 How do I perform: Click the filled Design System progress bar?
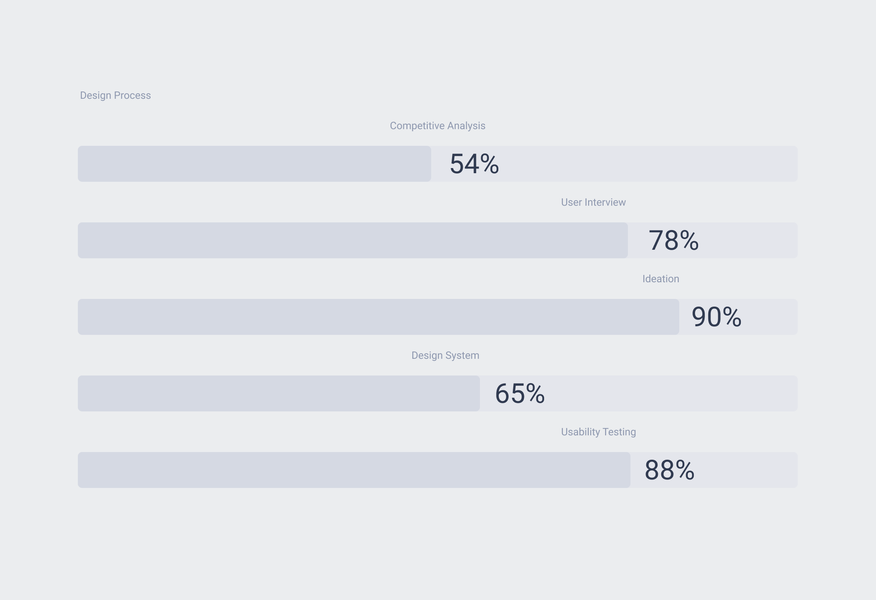(278, 394)
